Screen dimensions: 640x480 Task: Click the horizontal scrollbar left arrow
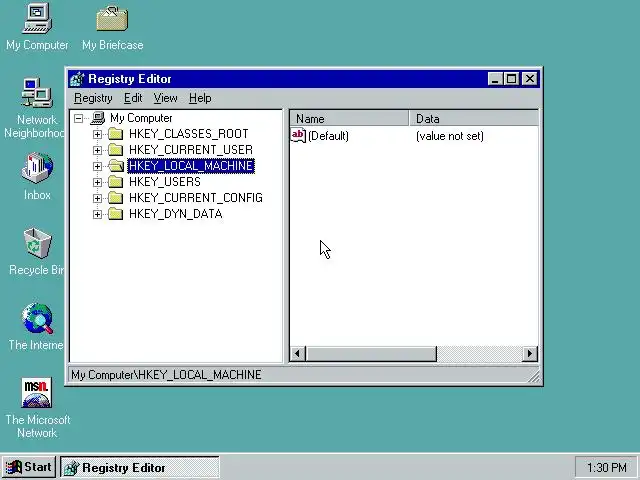(x=298, y=353)
